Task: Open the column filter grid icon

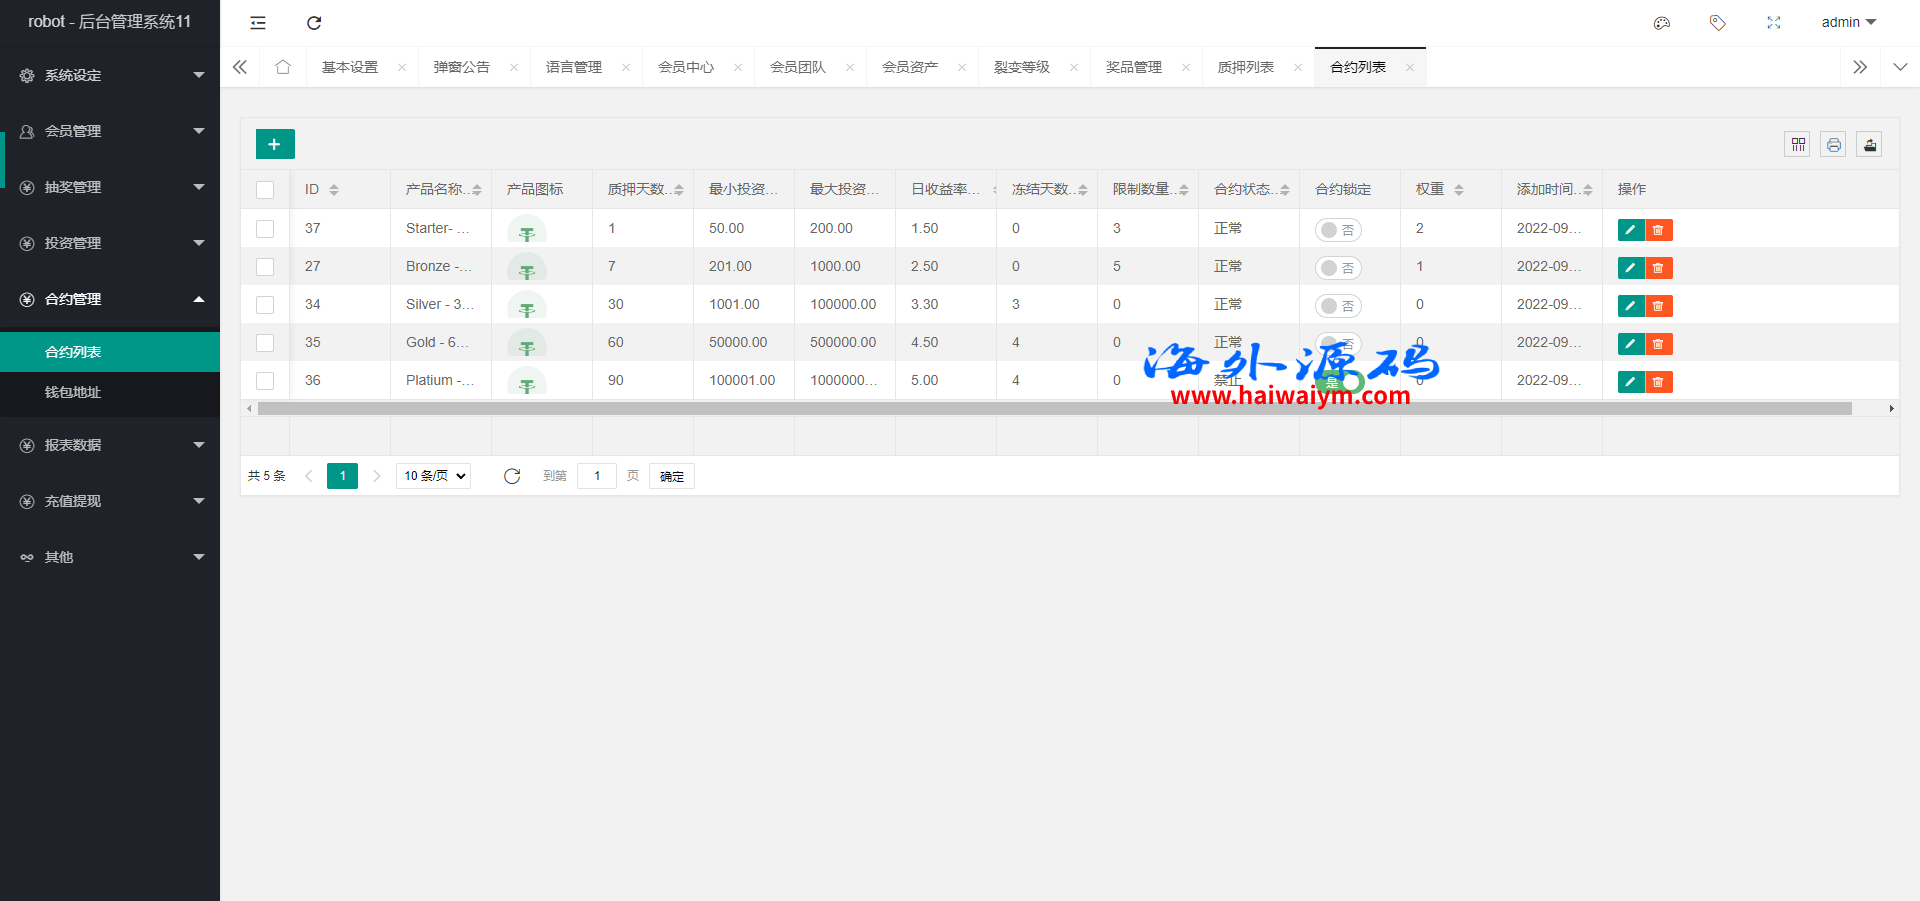Action: pyautogui.click(x=1798, y=145)
